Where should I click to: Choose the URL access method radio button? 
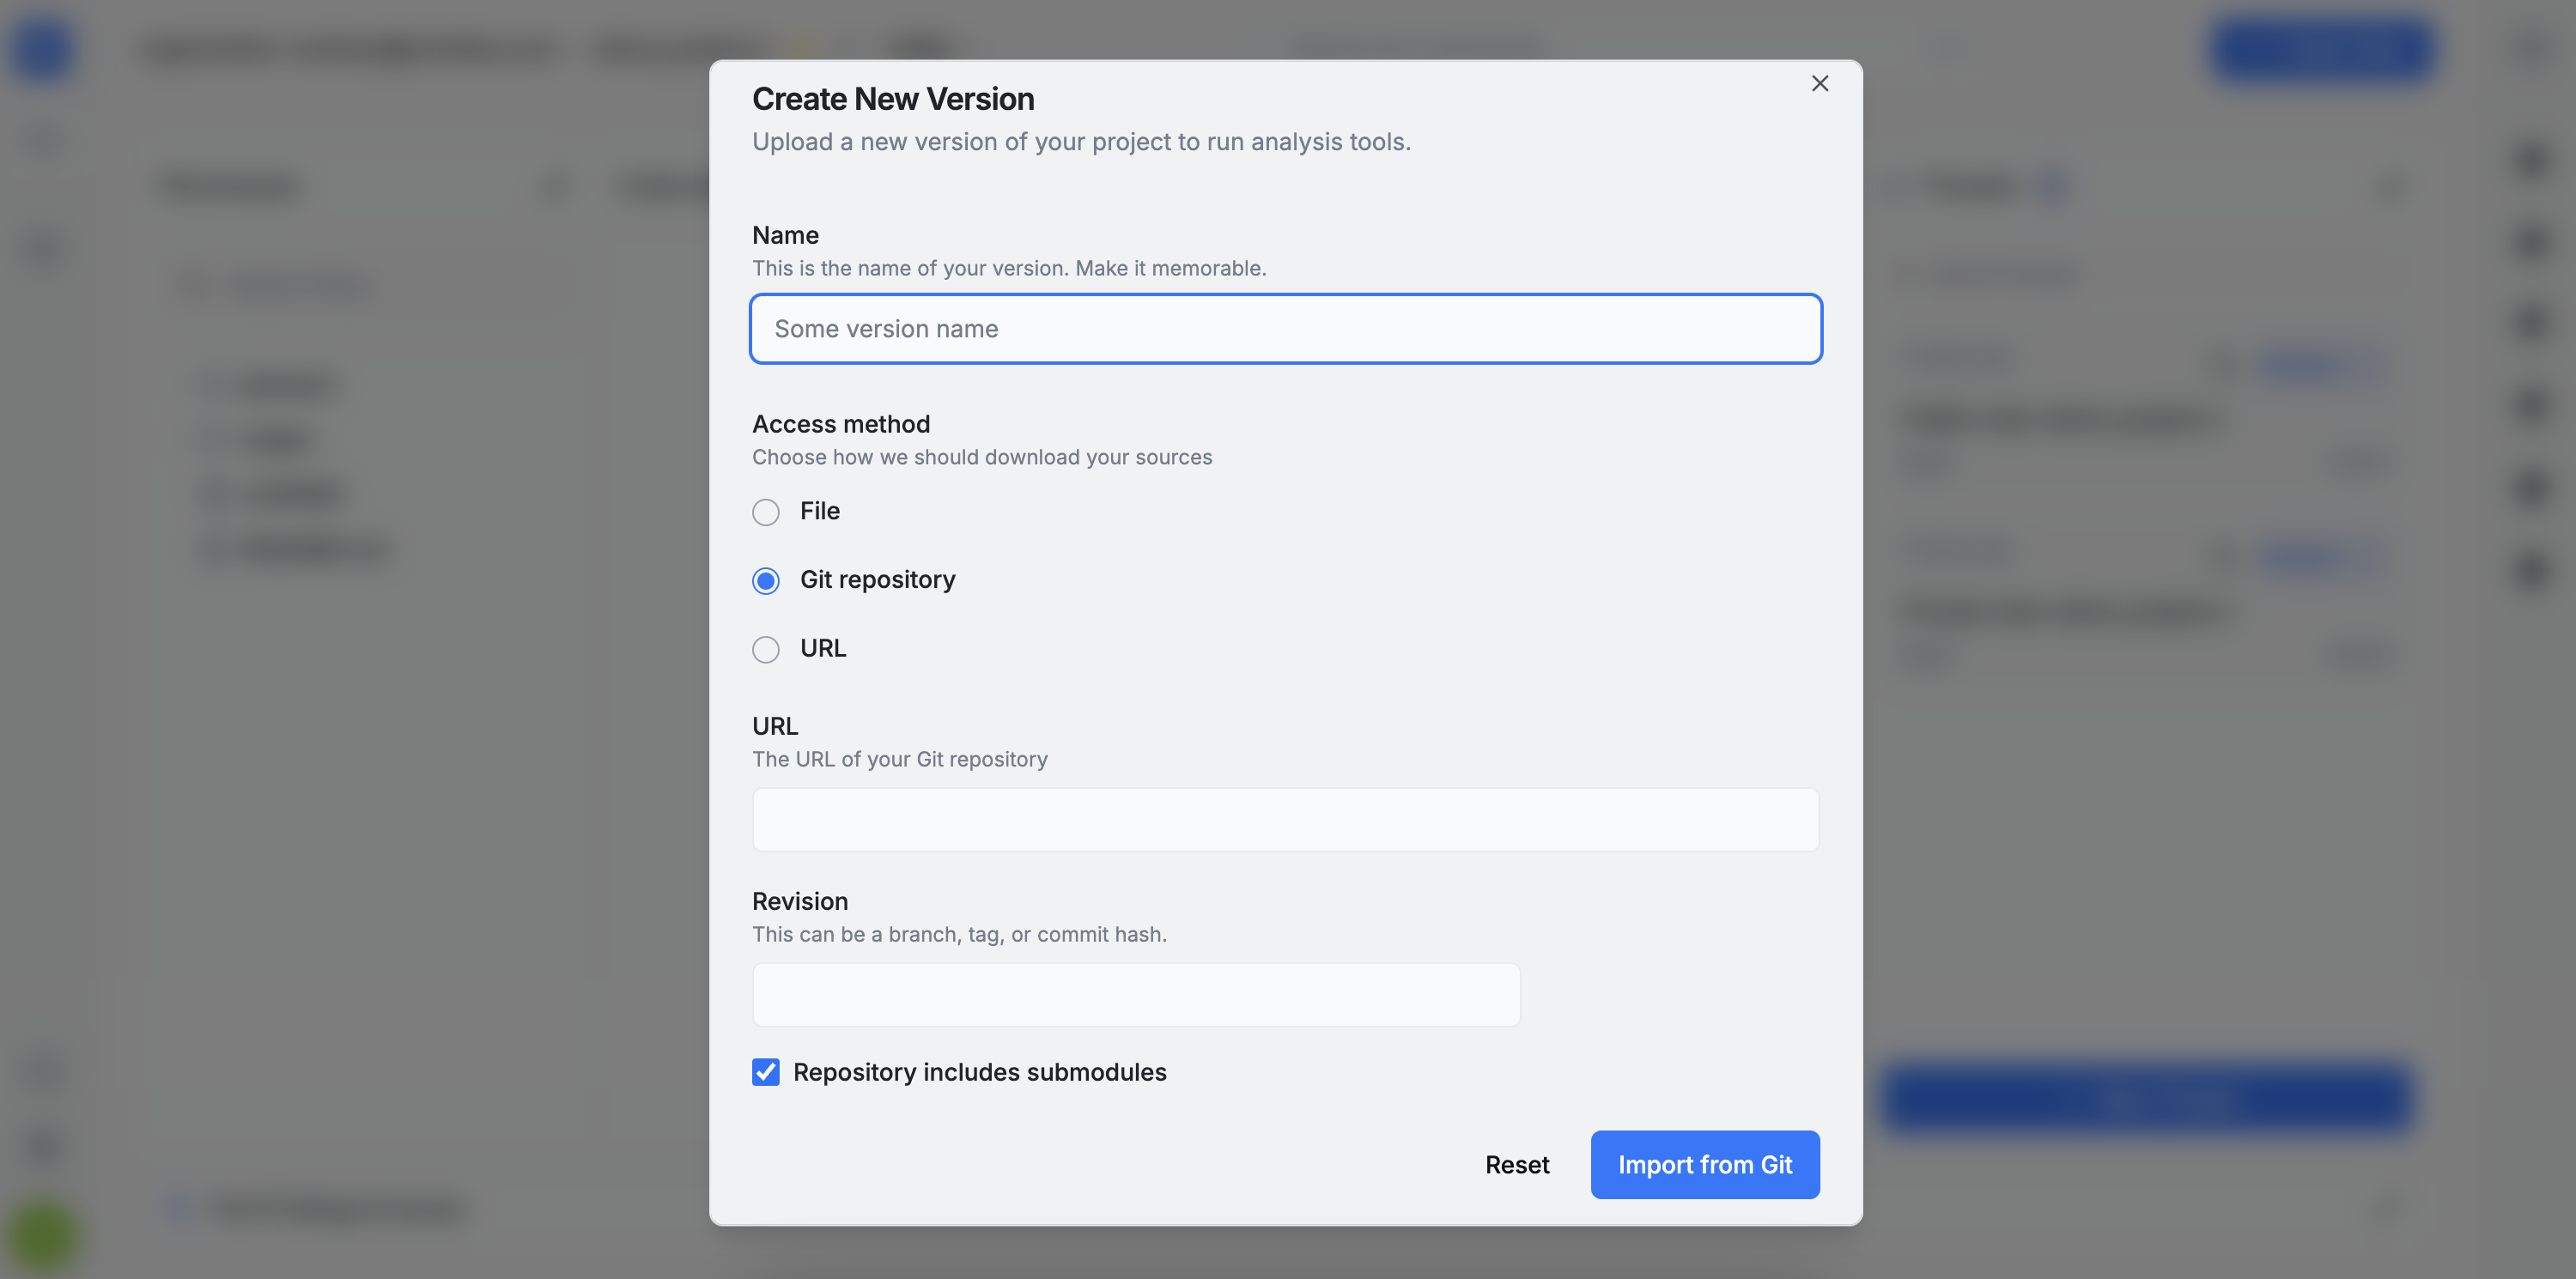[x=766, y=650]
